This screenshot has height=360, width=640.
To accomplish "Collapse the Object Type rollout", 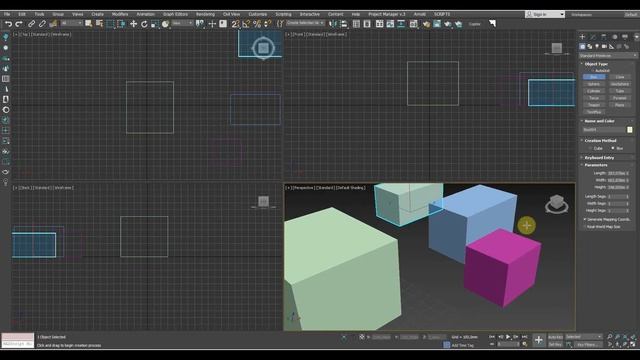I will [596, 64].
